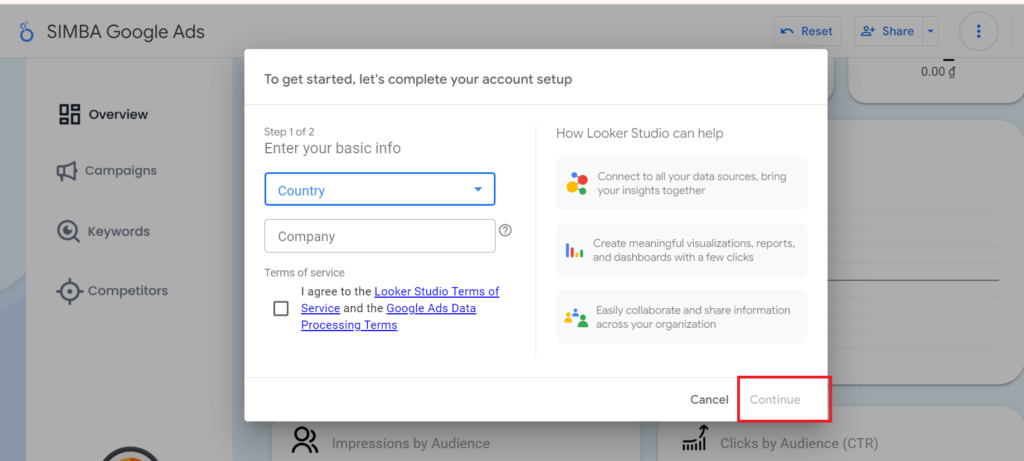
Task: Click the Overview dashboard icon
Action: point(69,114)
